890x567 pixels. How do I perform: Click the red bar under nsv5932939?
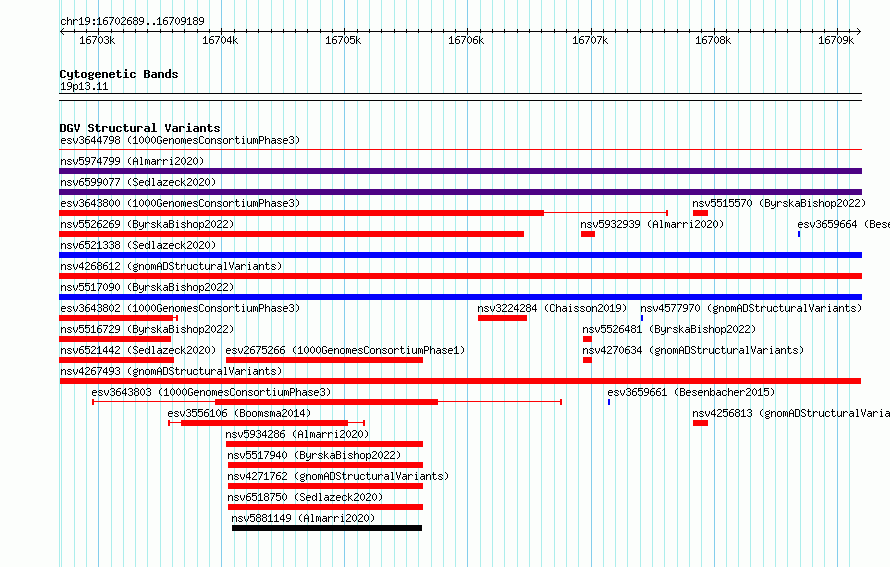[588, 234]
